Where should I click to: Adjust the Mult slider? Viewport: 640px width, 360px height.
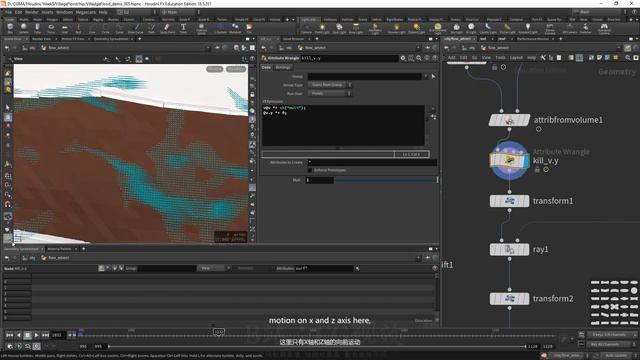pos(386,180)
